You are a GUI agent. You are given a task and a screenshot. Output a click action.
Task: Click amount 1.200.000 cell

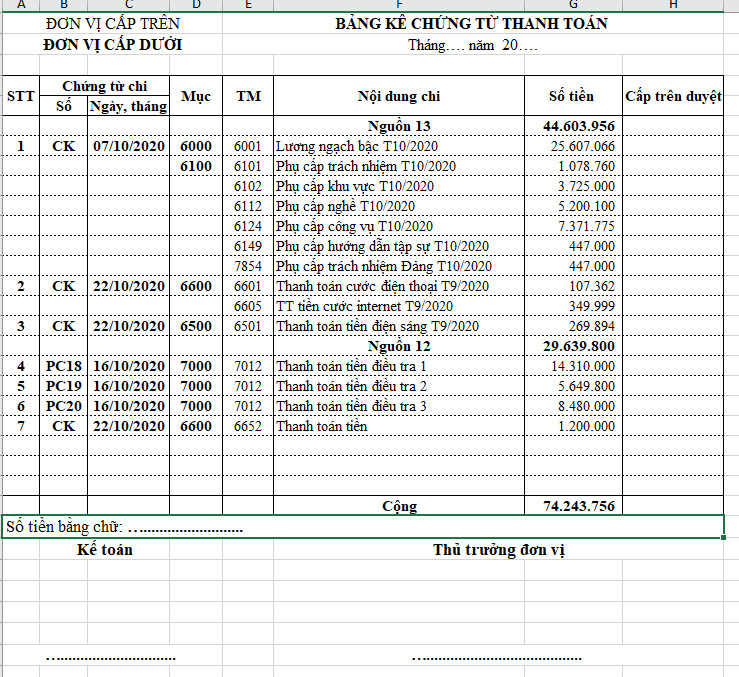pos(573,426)
